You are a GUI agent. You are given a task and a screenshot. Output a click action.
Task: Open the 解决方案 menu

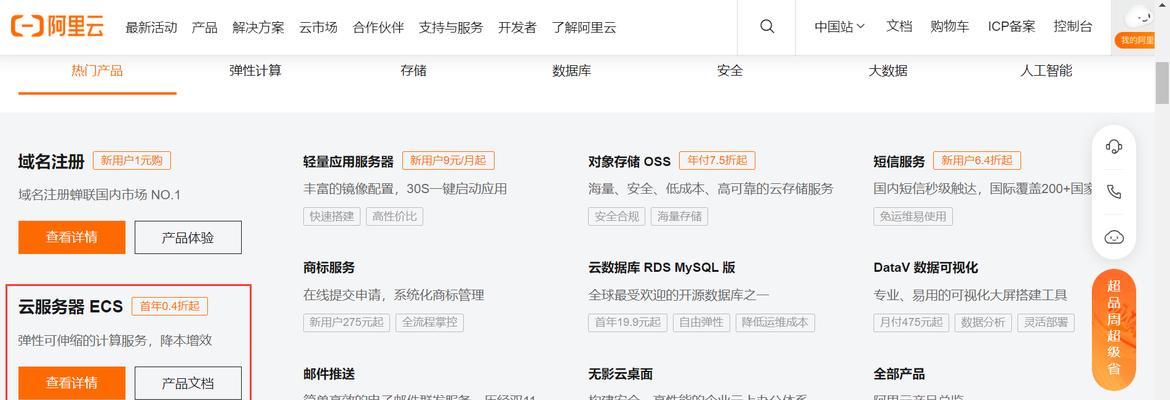pos(258,28)
